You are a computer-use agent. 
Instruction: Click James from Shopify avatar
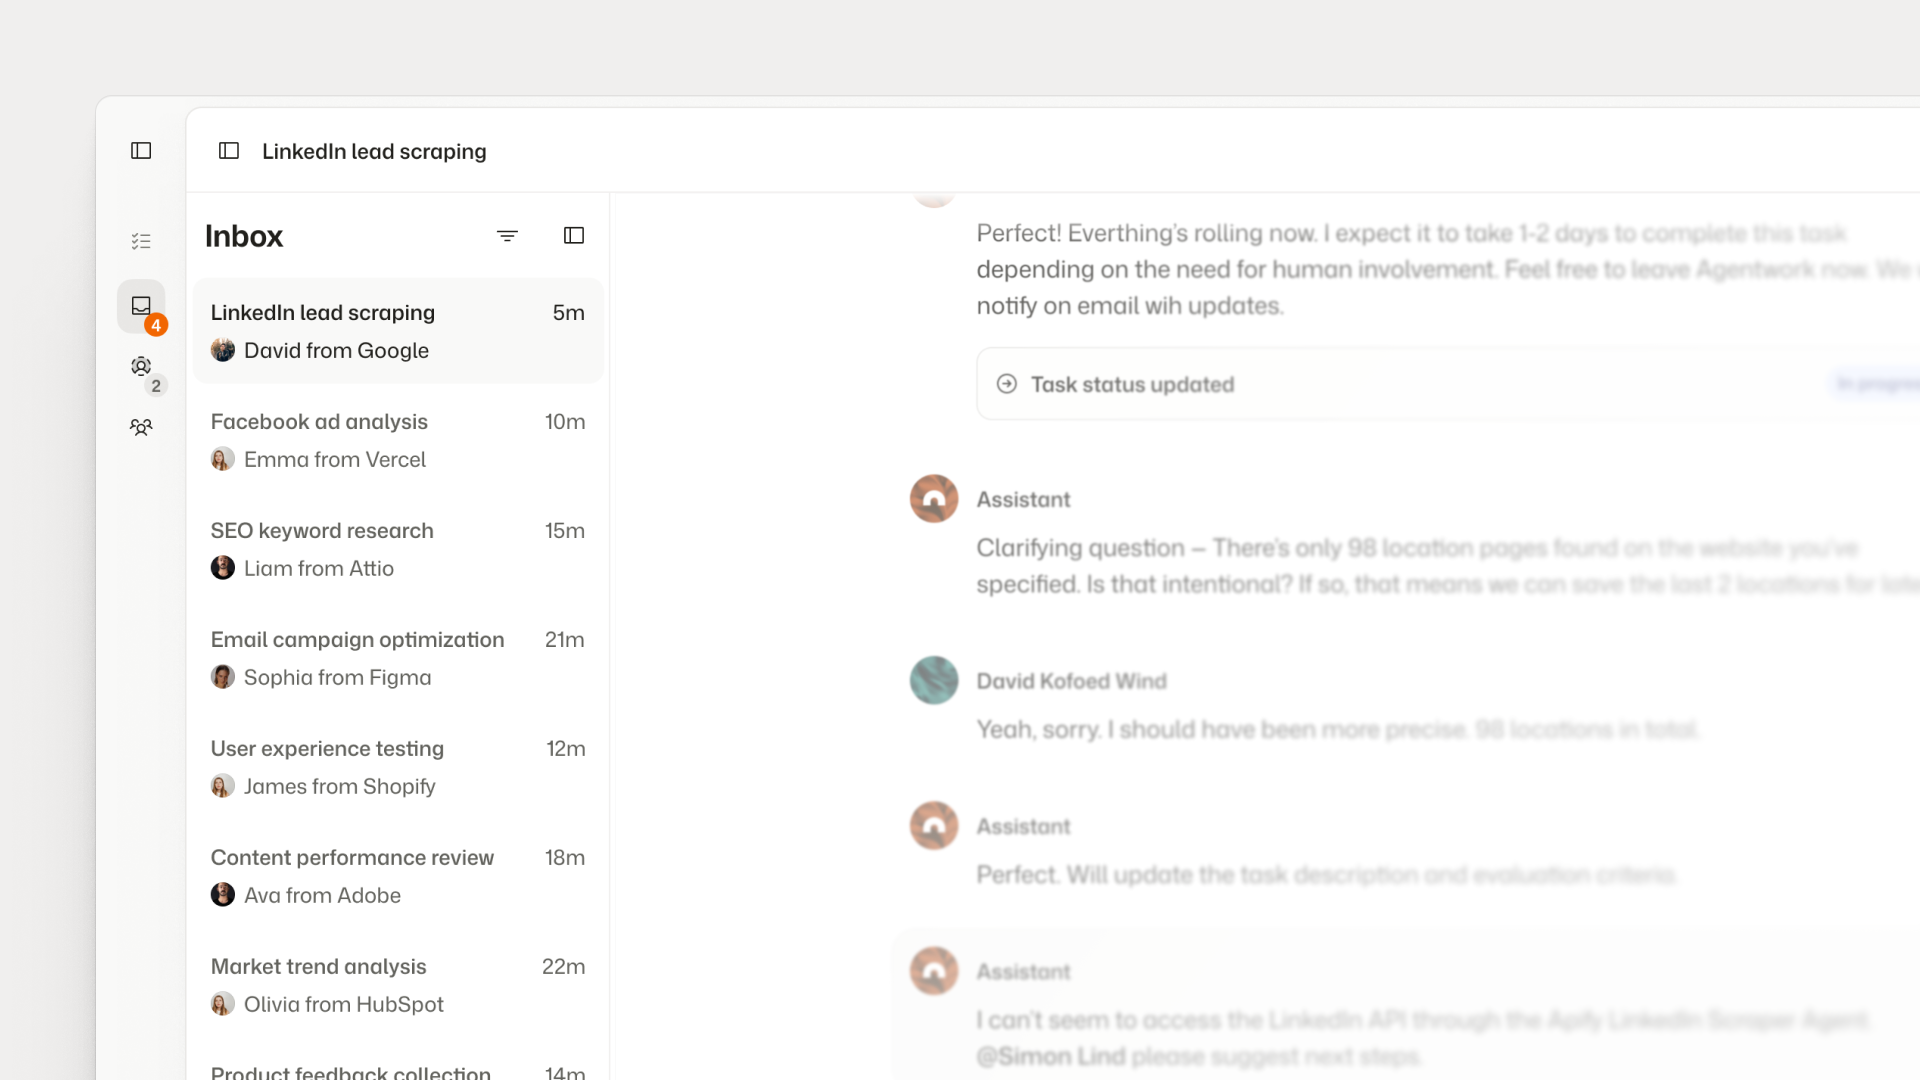(x=223, y=786)
